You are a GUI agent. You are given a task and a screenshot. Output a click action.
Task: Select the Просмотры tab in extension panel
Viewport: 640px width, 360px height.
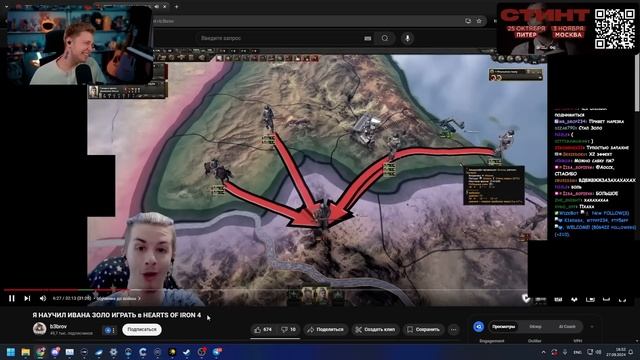pos(503,327)
